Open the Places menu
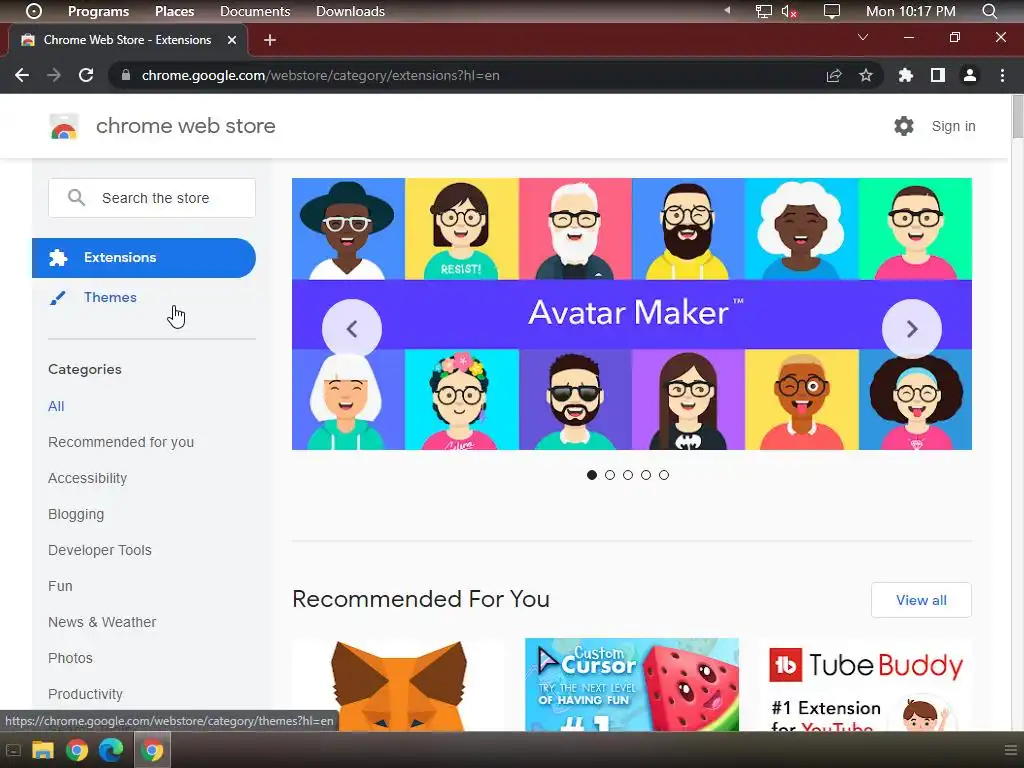The height and width of the screenshot is (768, 1024). (174, 11)
